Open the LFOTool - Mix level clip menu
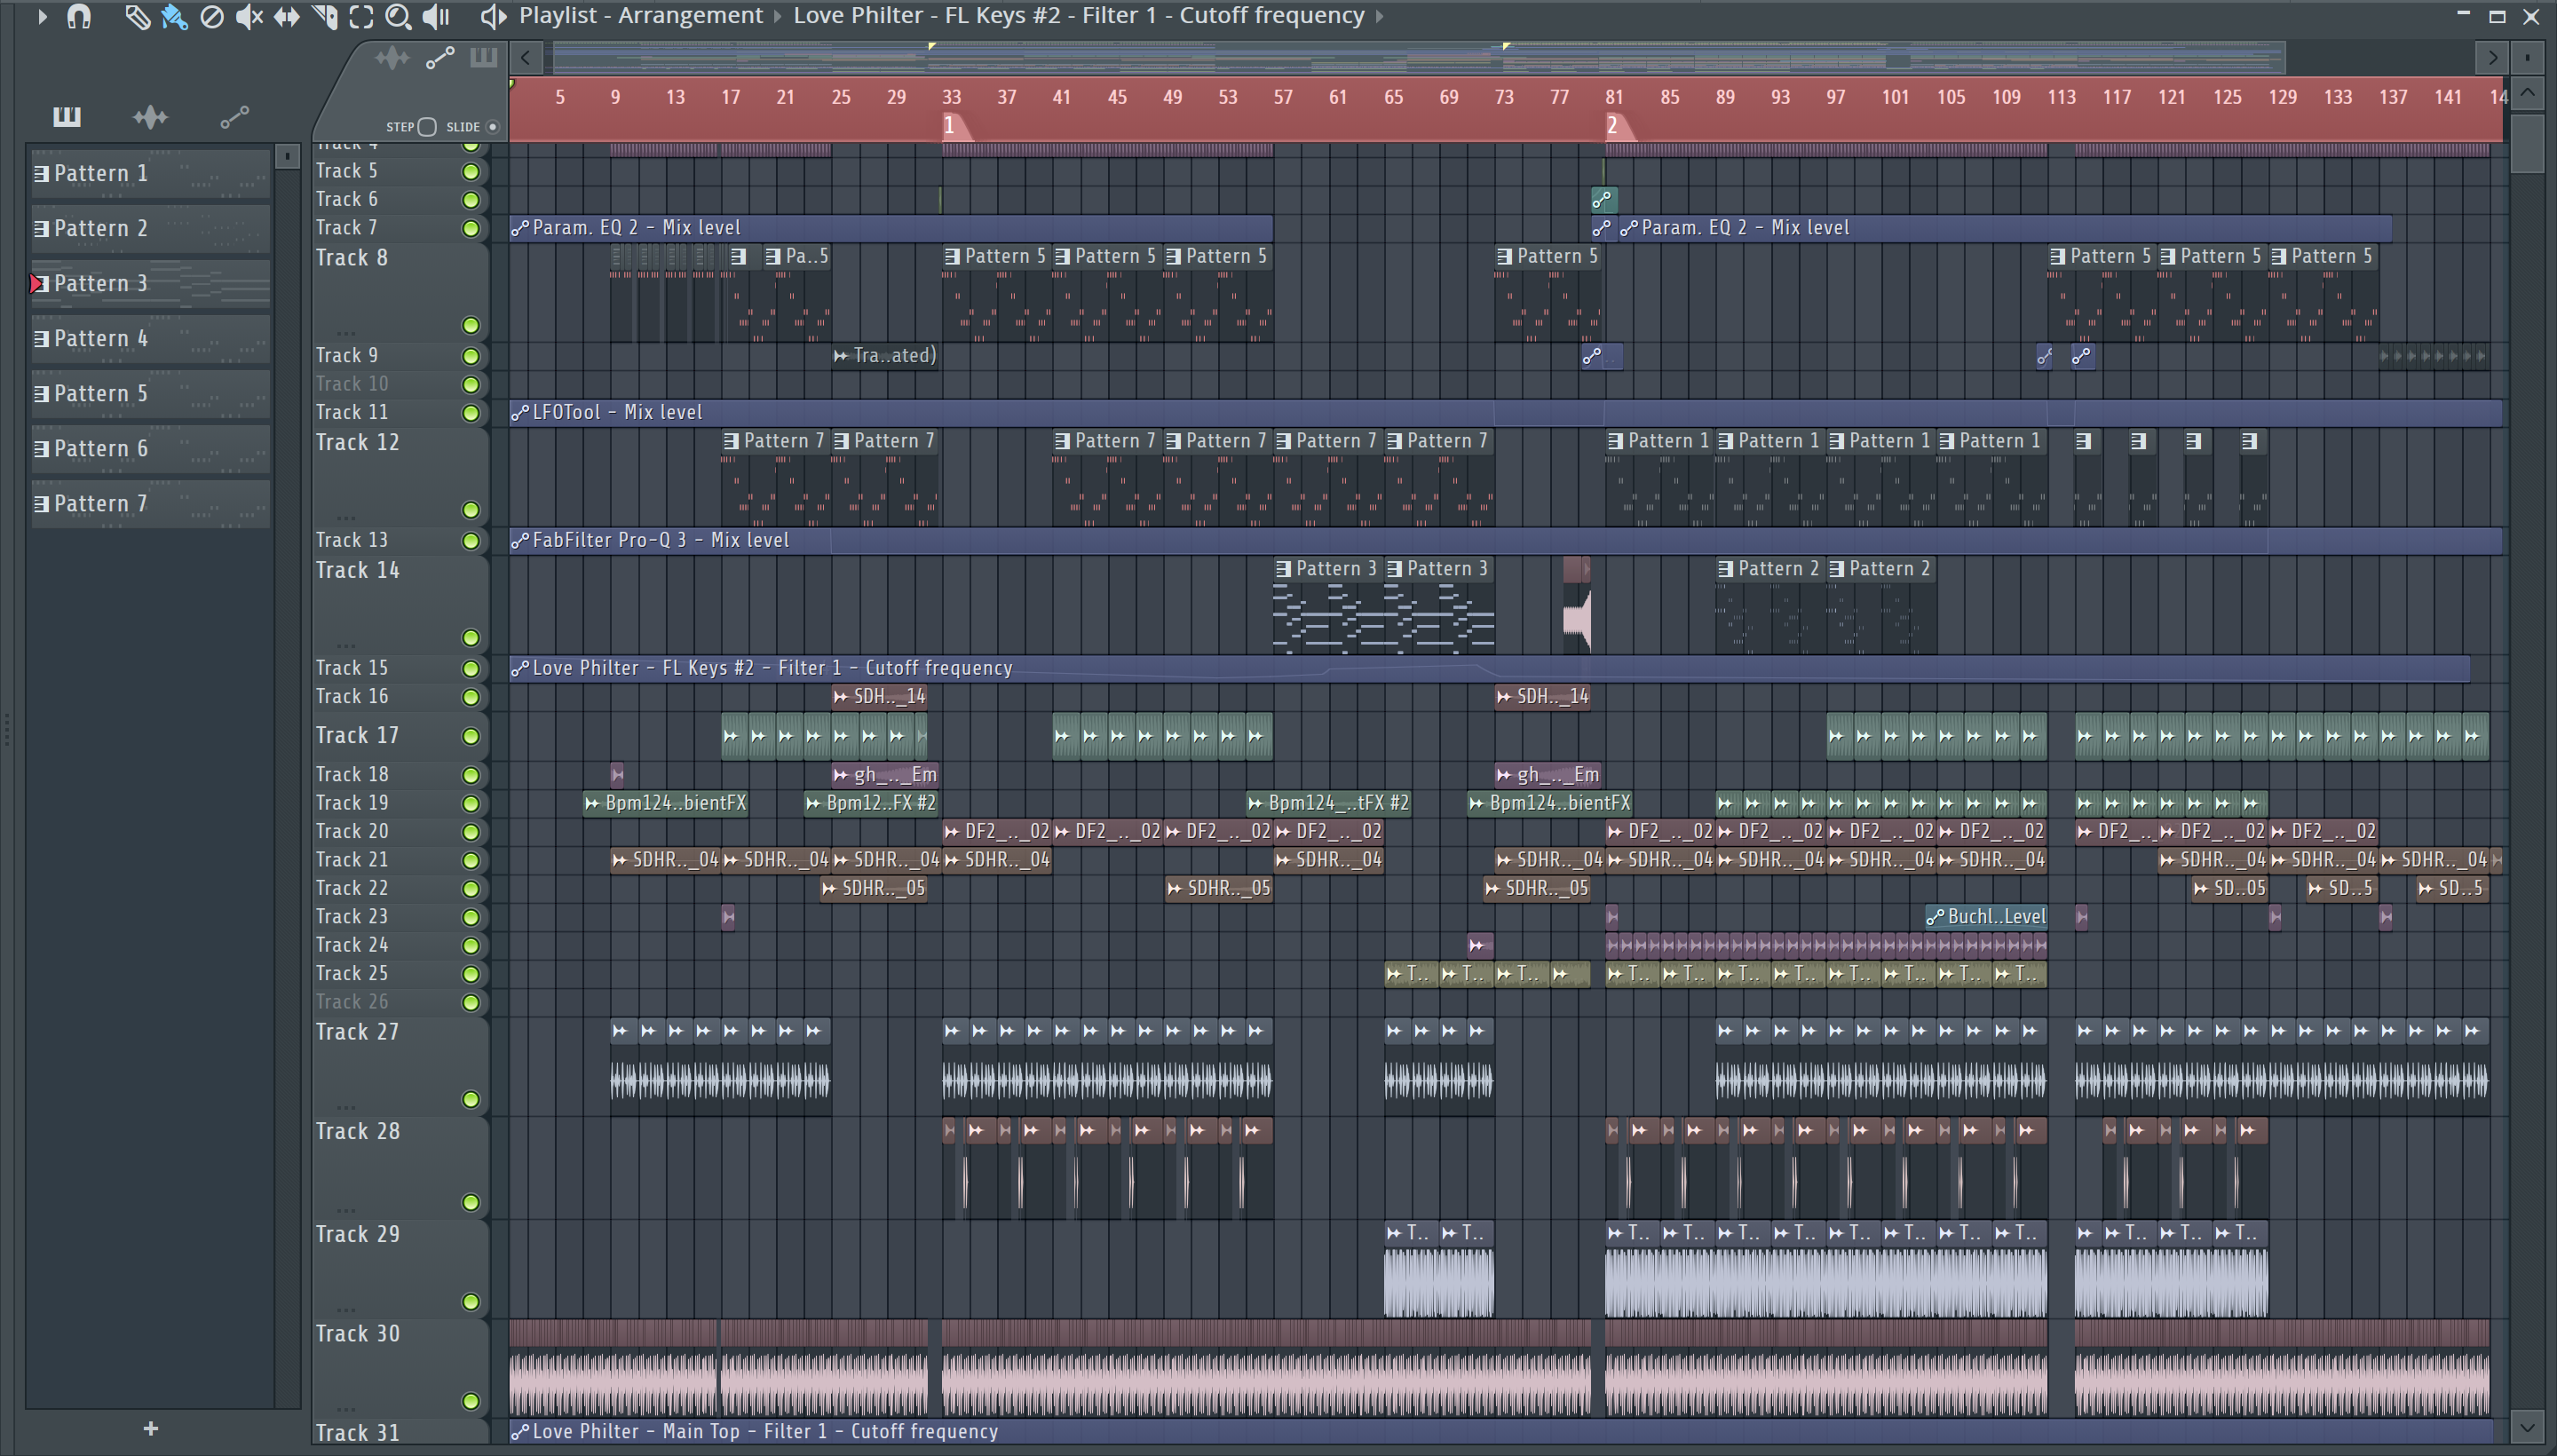2557x1456 pixels. (x=520, y=412)
